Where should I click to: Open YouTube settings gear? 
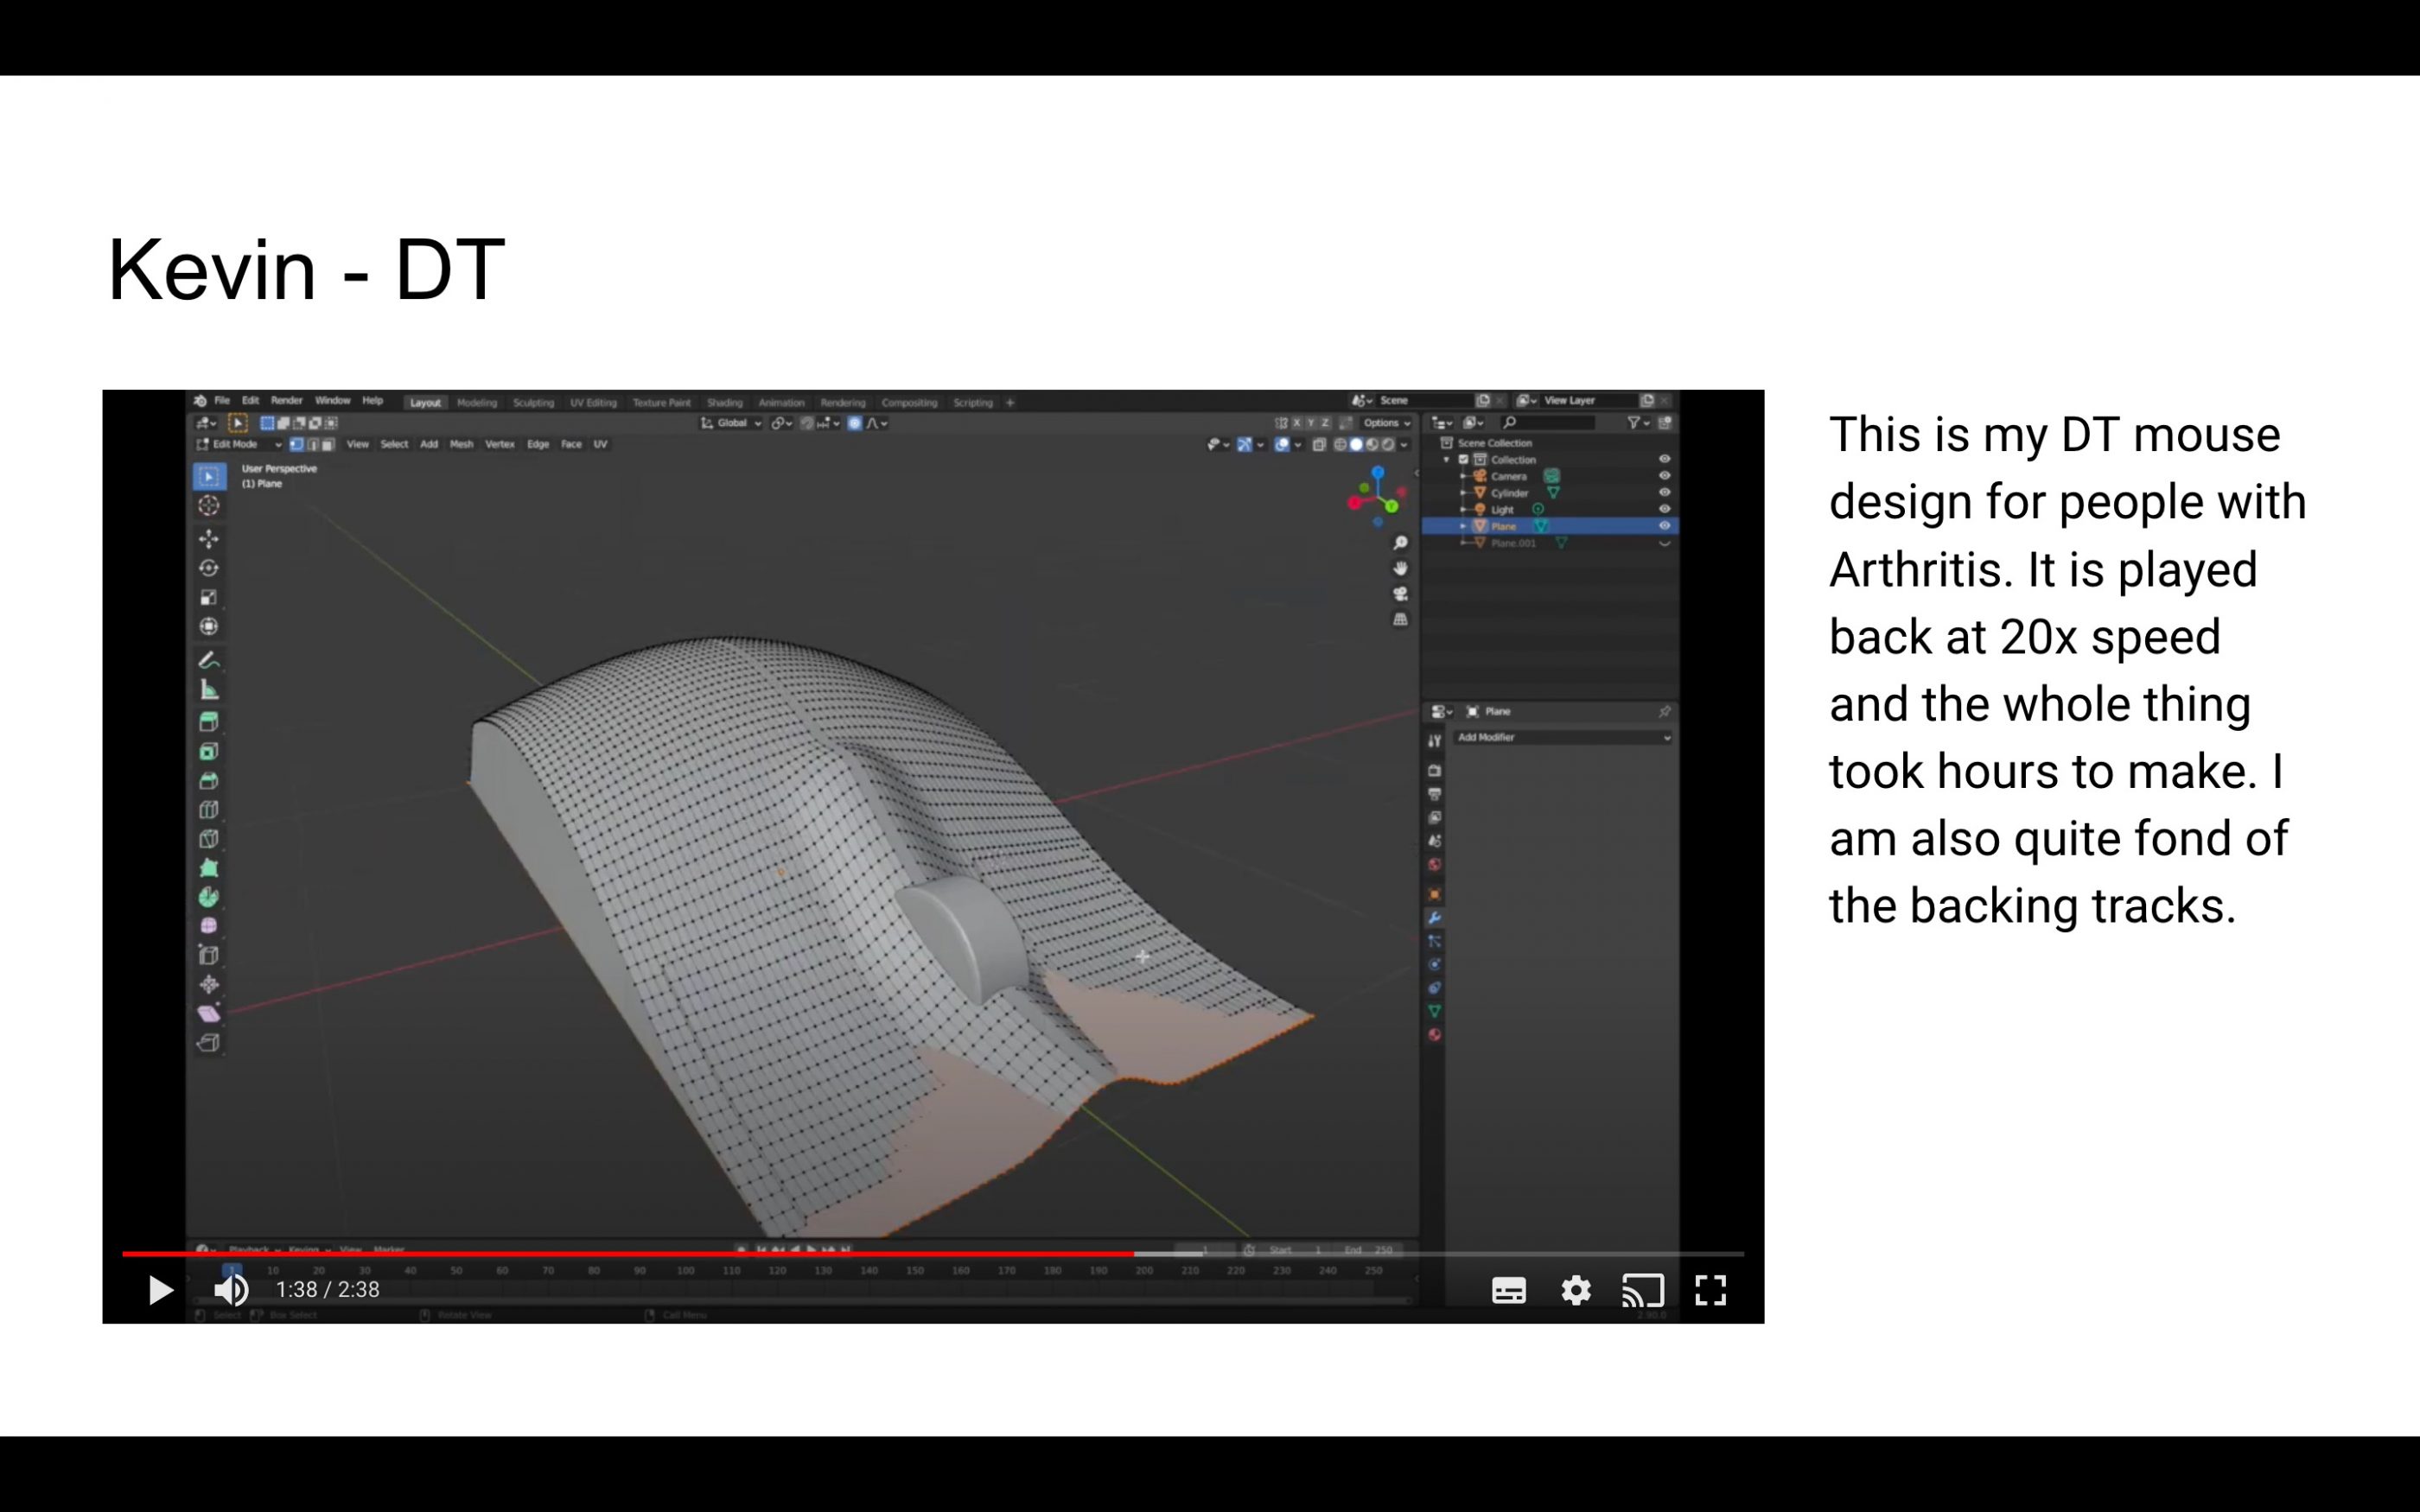pos(1576,1290)
